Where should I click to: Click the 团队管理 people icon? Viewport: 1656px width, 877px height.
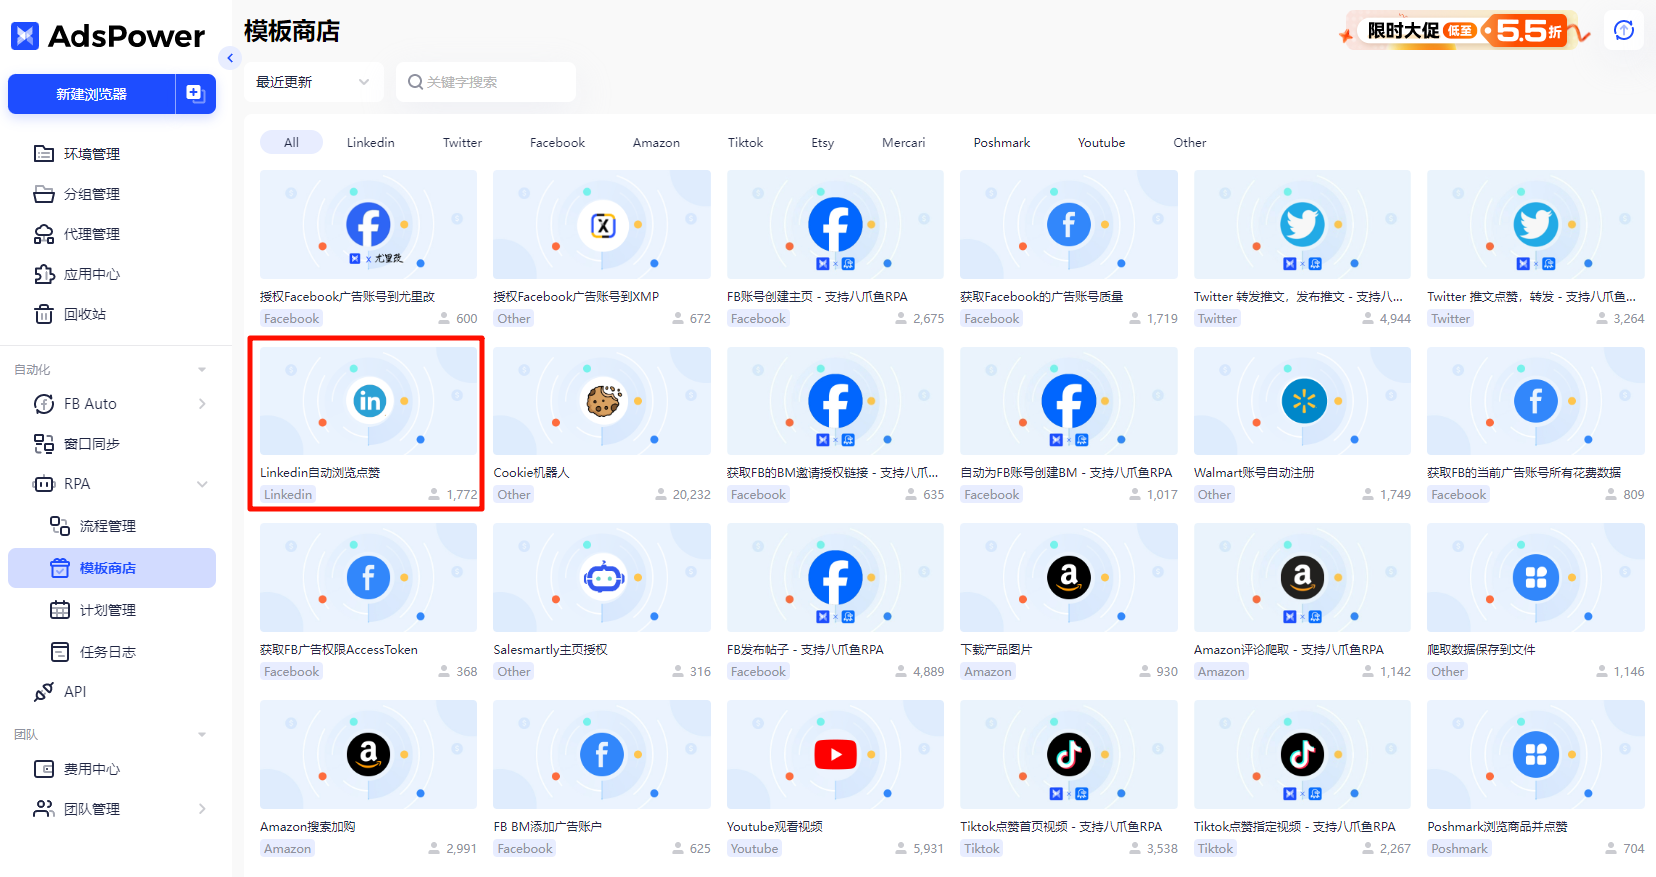[x=44, y=809]
